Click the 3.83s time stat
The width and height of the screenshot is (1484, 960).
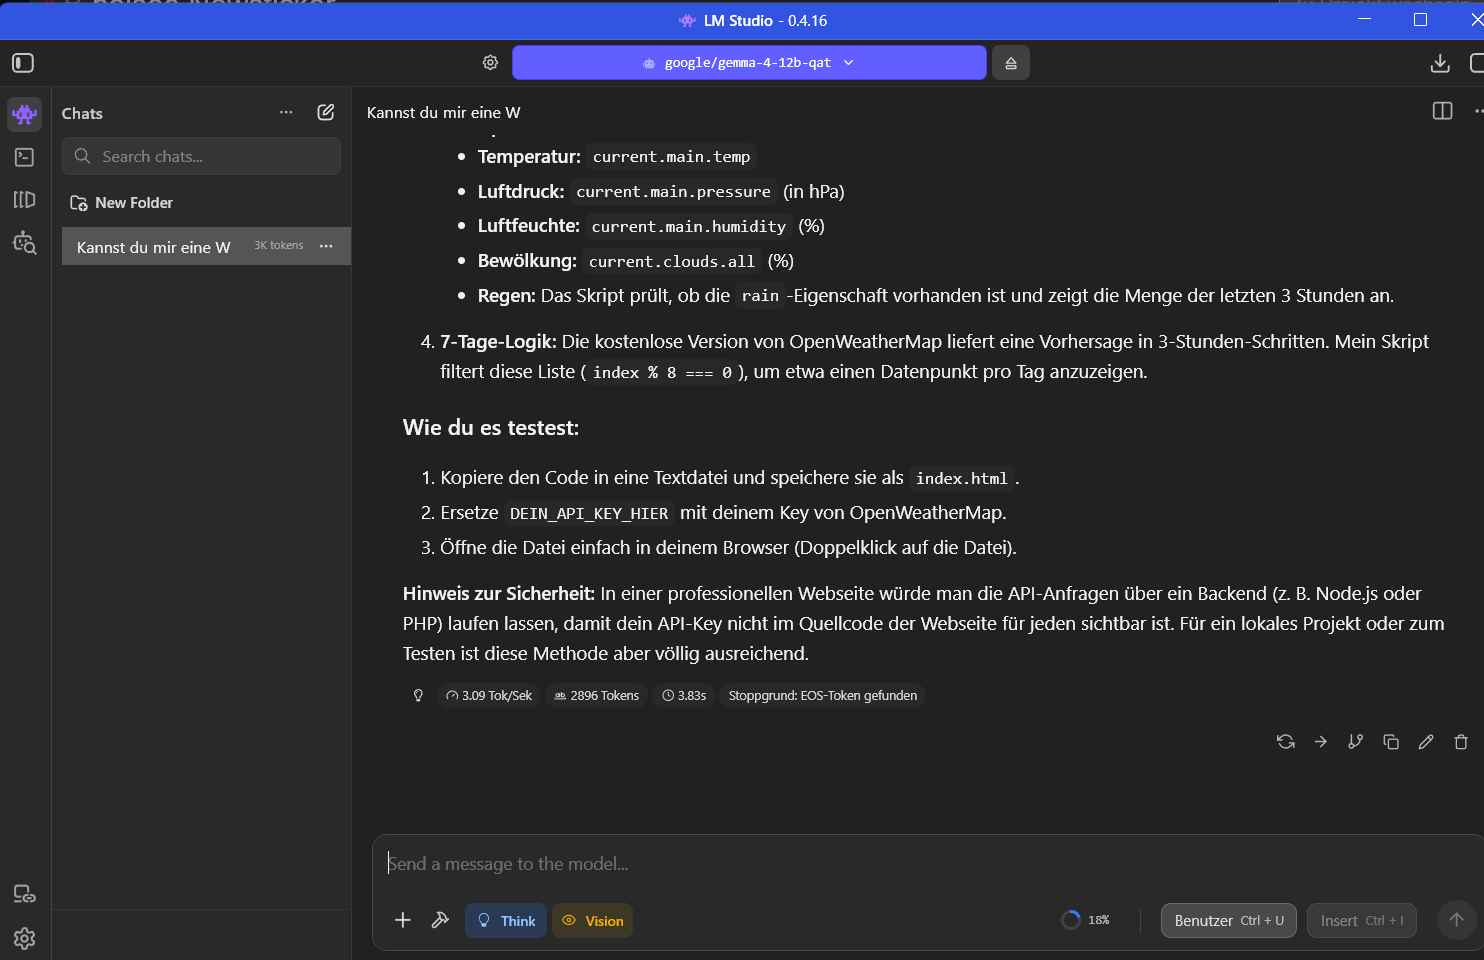click(684, 695)
